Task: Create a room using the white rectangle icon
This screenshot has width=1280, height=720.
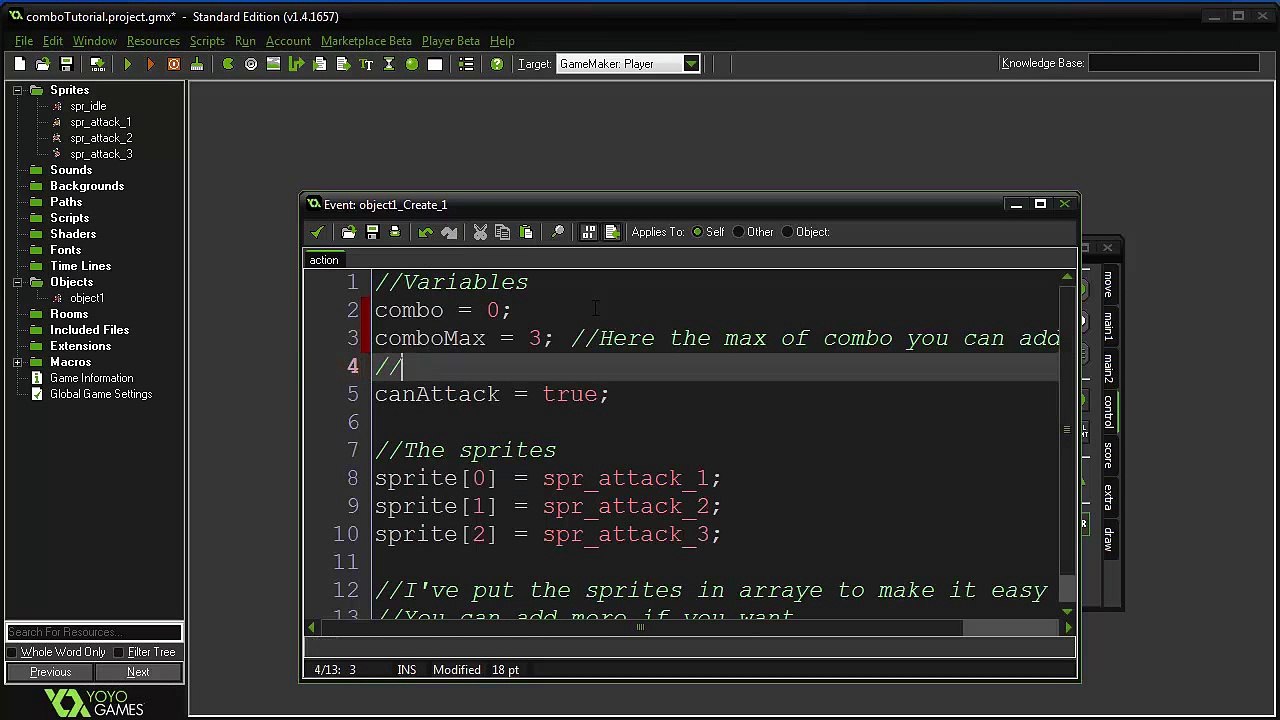Action: [435, 64]
